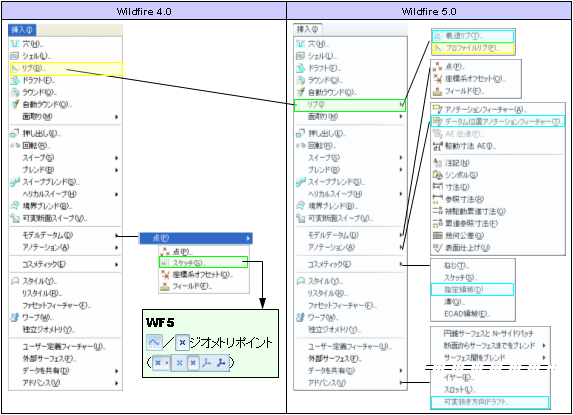This screenshot has height=415, width=573.
Task: Click 穴 icon in Wildfire 4.0 menu
Action: point(15,44)
